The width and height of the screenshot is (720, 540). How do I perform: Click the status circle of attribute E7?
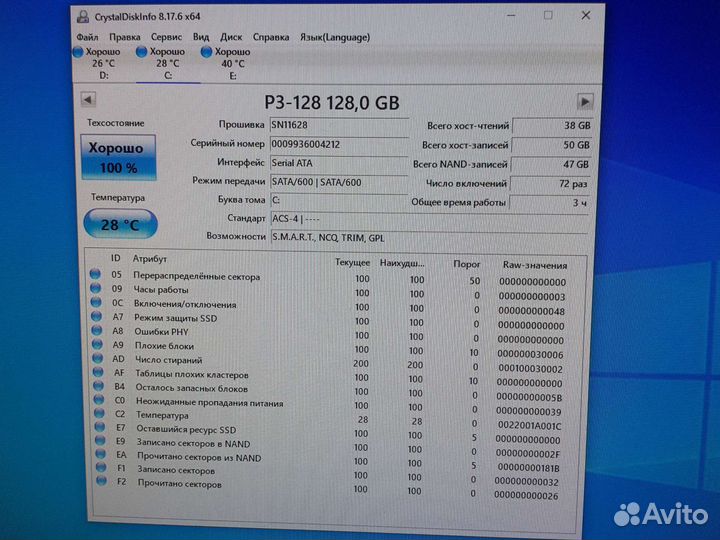(100, 427)
